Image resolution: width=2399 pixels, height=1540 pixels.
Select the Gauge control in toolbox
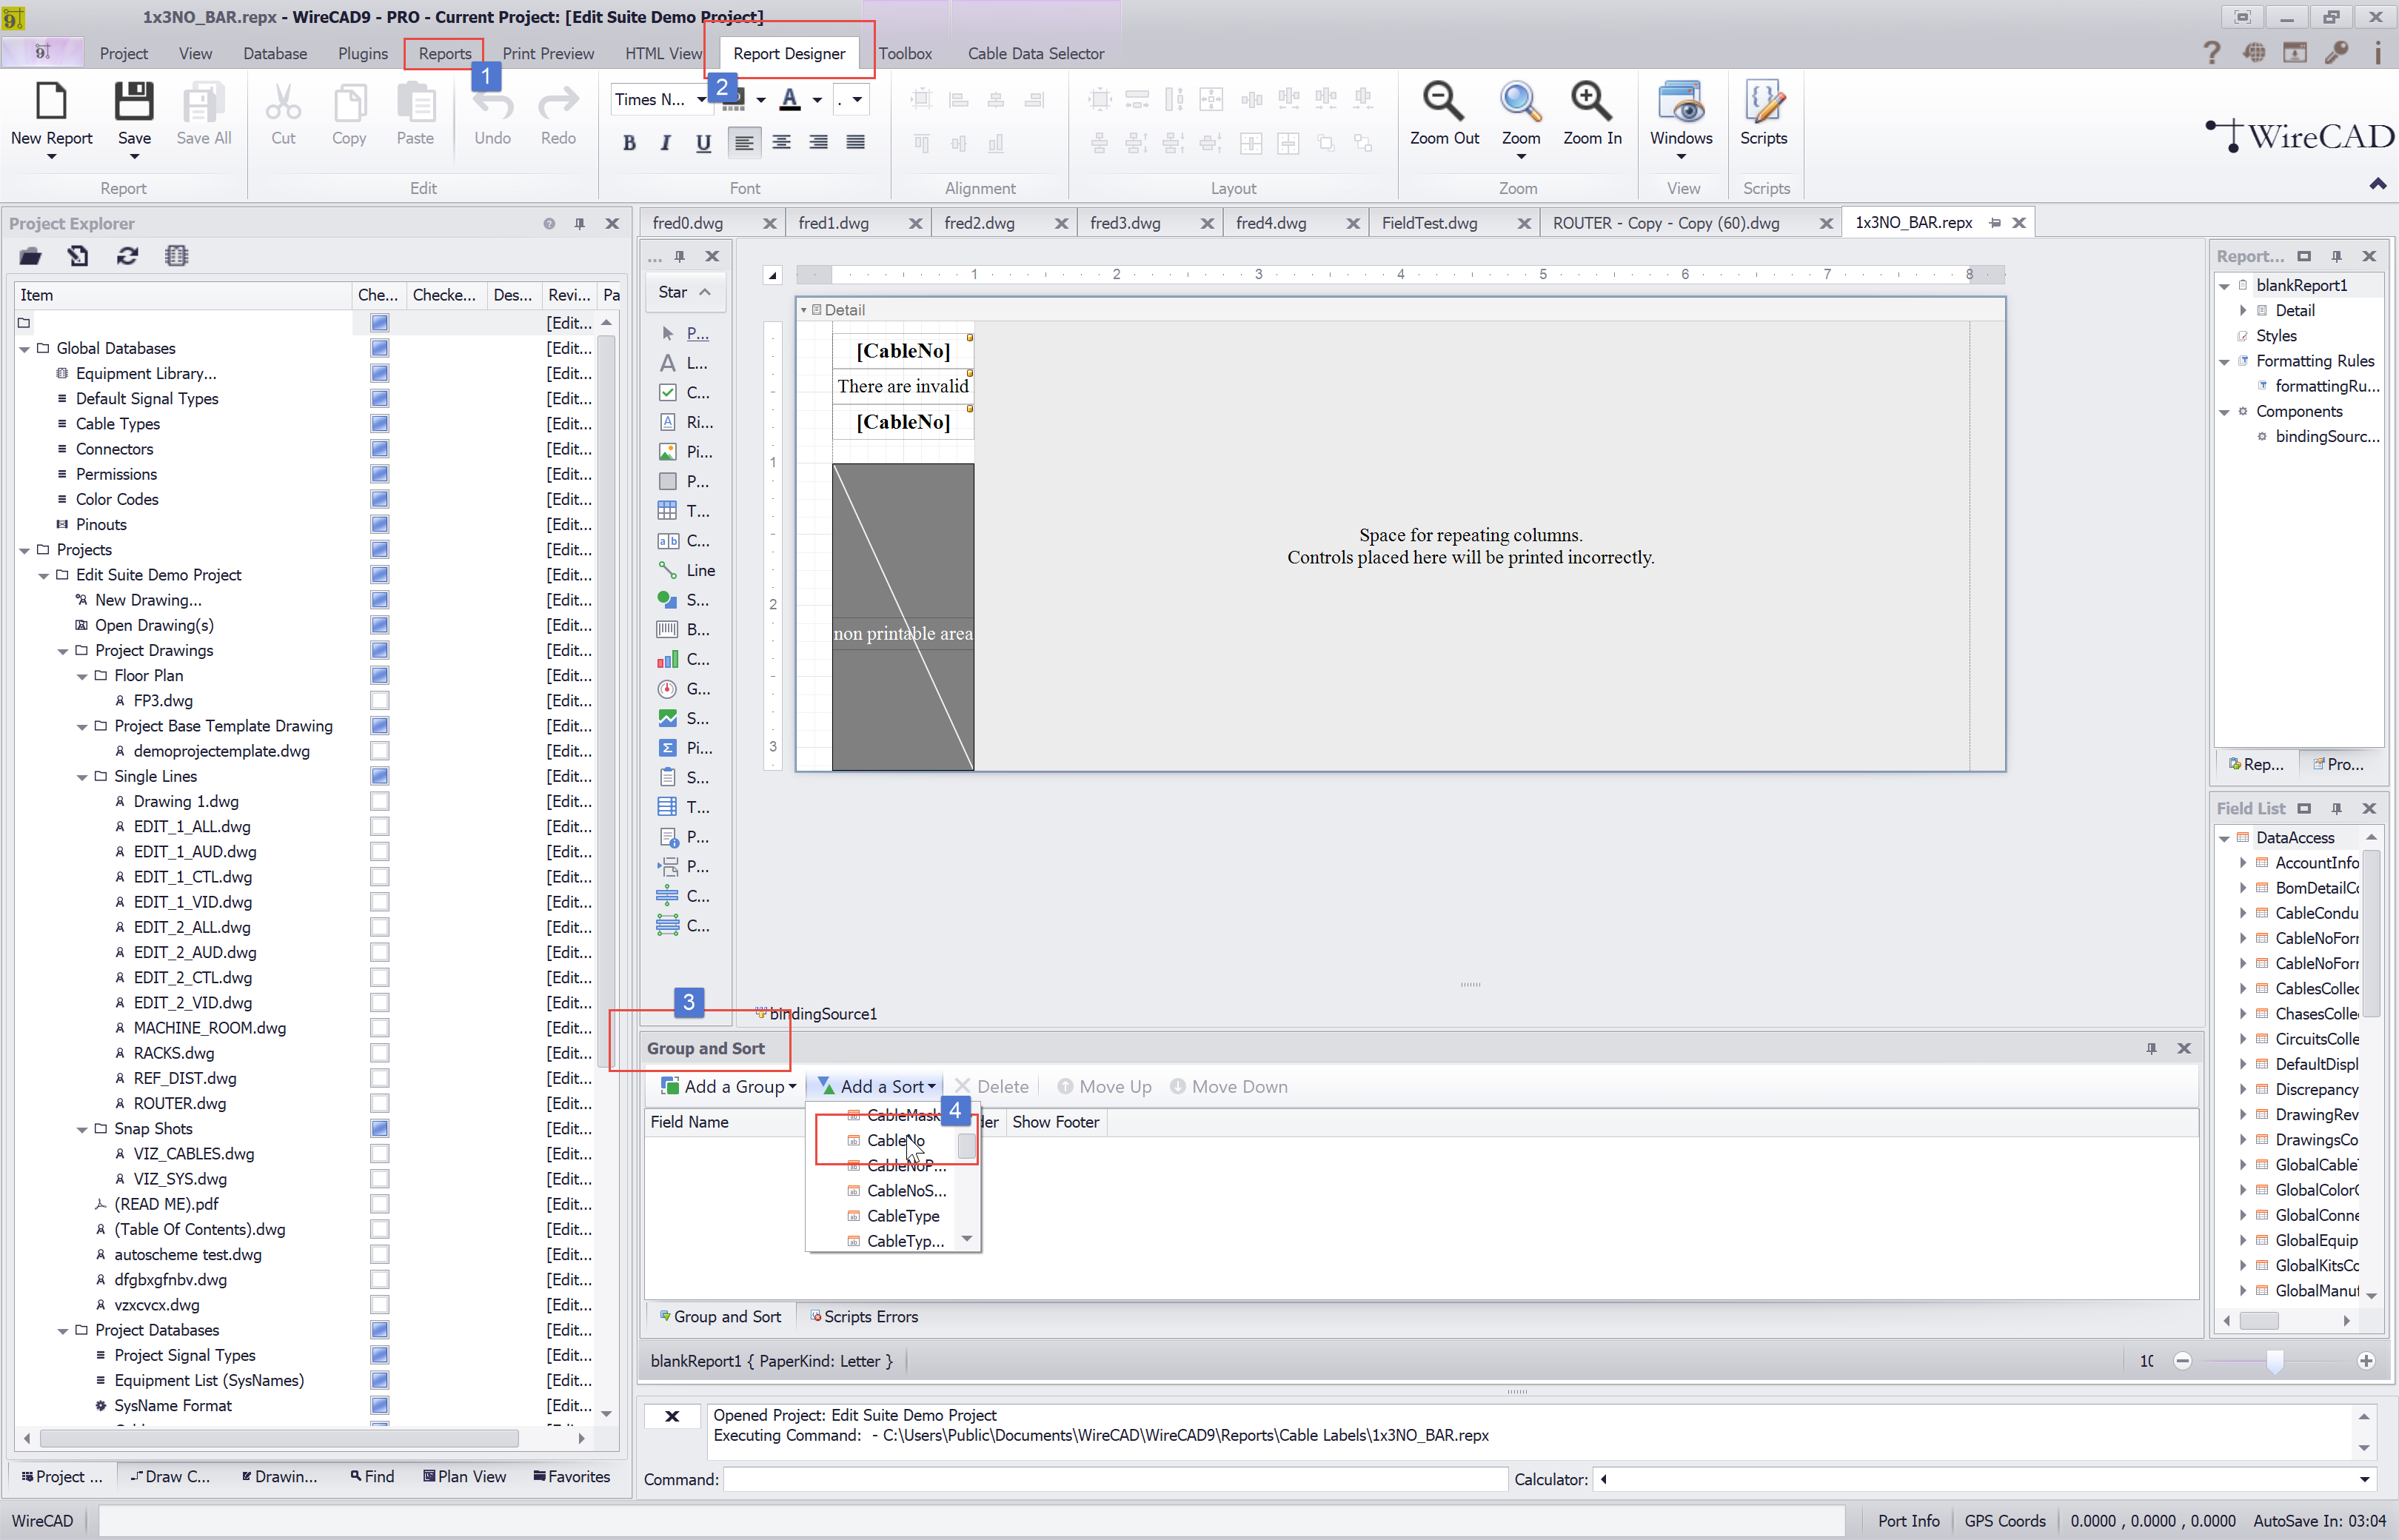tap(685, 689)
